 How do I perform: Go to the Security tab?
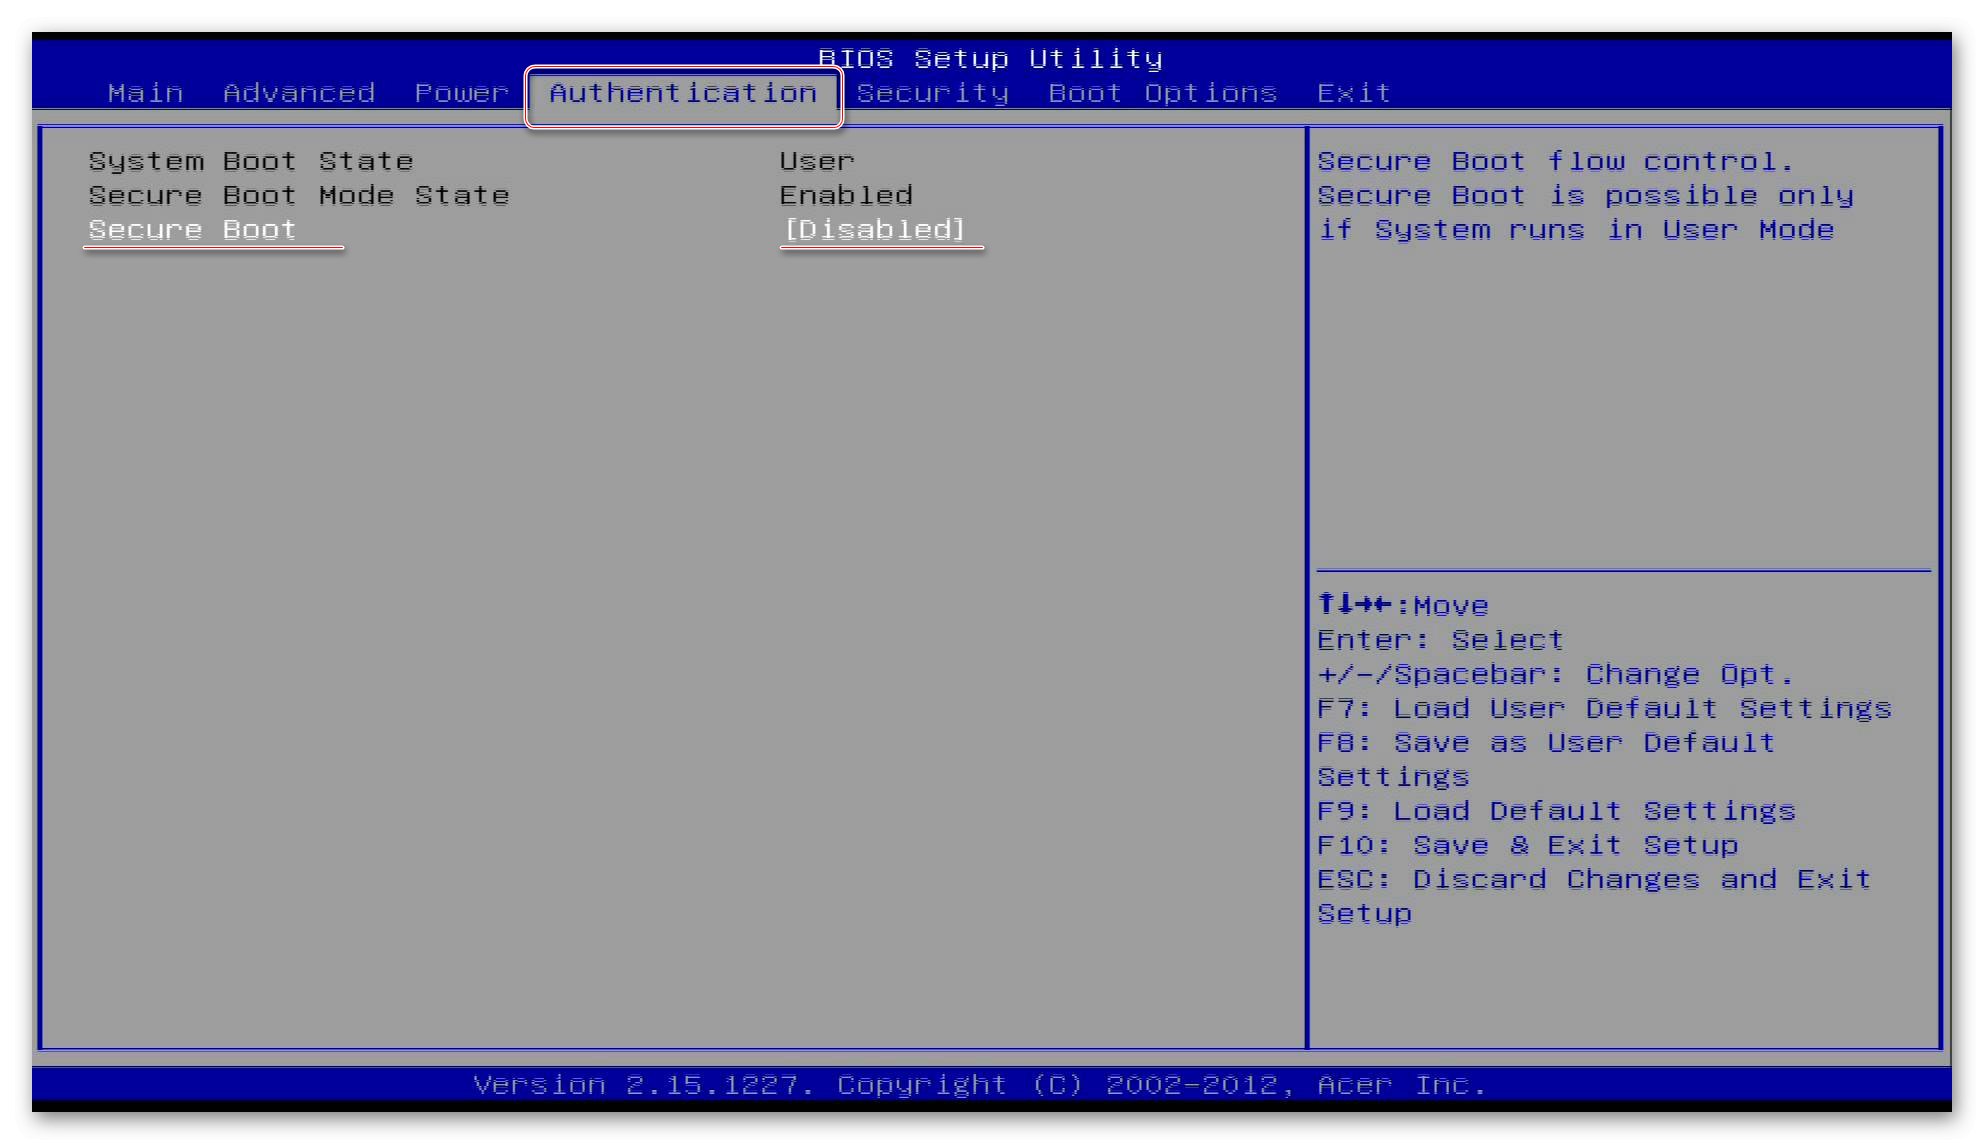(x=932, y=93)
